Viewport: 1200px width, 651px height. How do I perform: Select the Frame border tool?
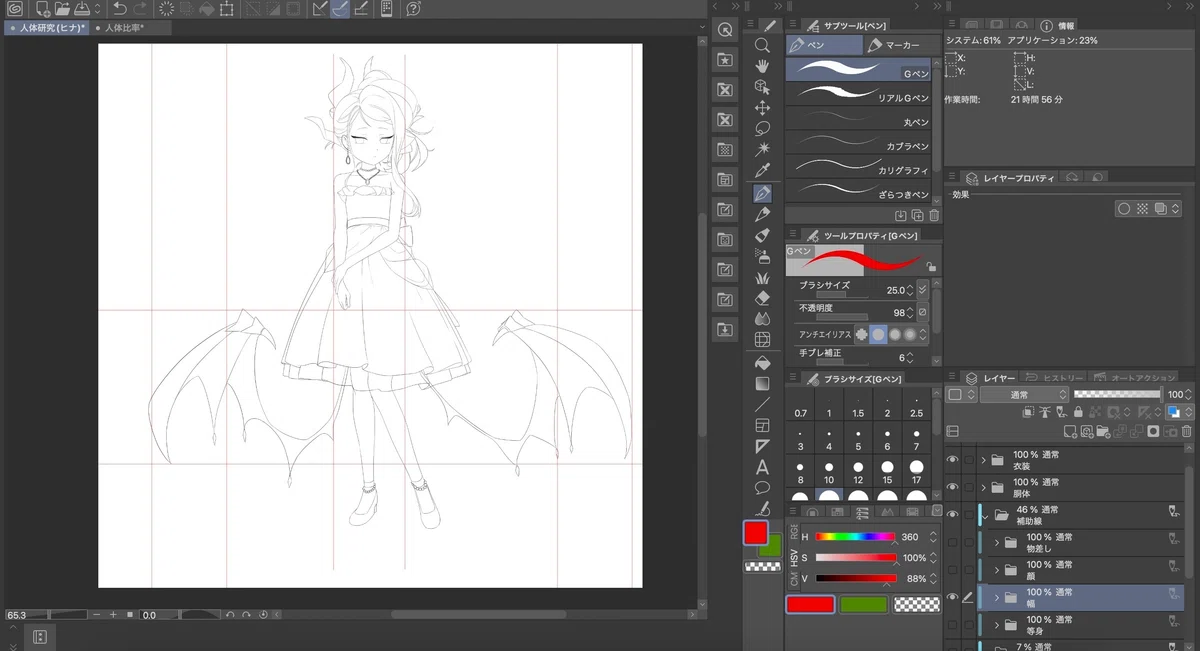[762, 425]
